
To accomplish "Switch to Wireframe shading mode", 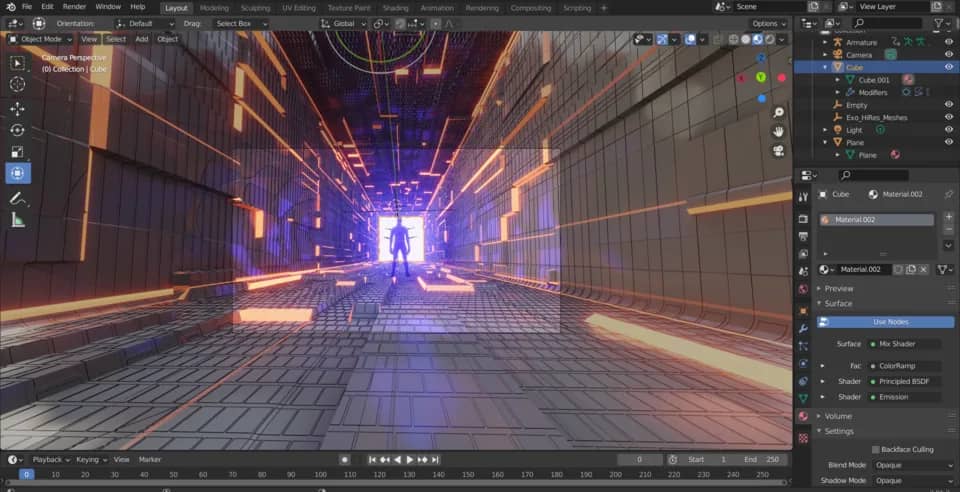I will (x=733, y=39).
